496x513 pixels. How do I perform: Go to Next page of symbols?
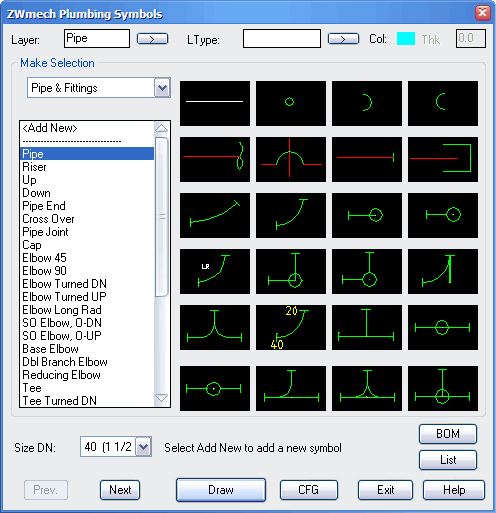pos(120,490)
